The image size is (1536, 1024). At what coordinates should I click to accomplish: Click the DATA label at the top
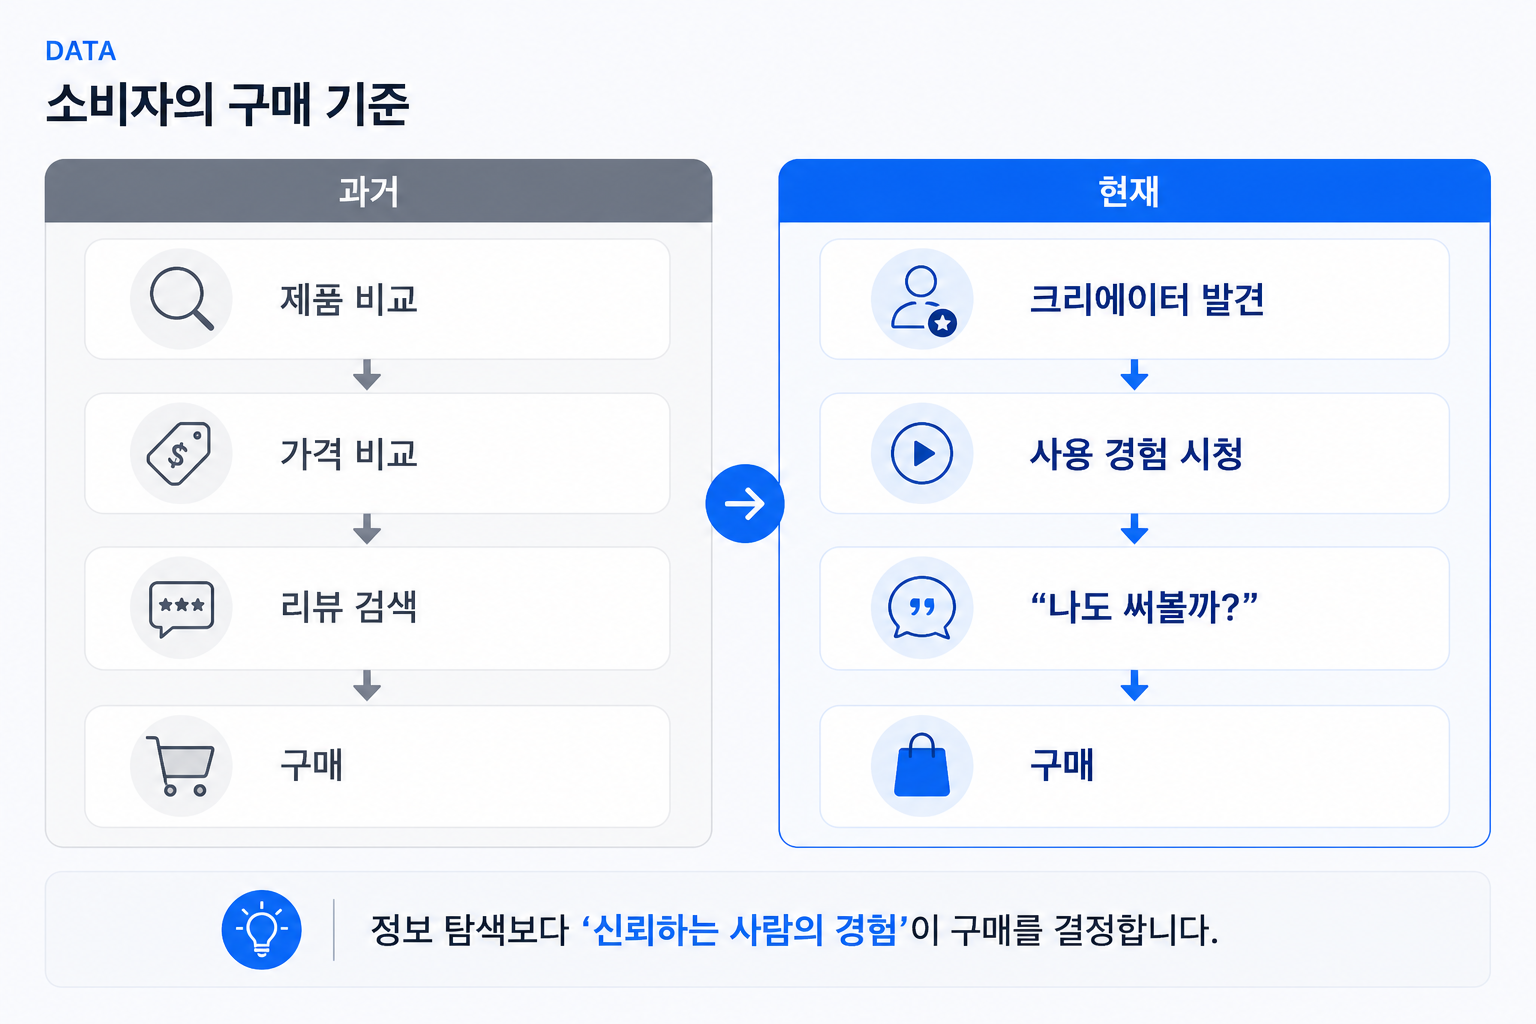click(x=81, y=51)
